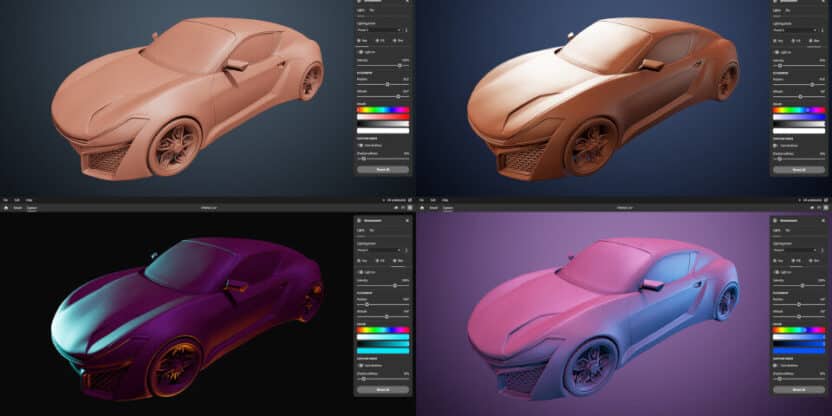Screen dimensions: 832x416
Task: Switch to Capture tab in the pink car window
Action: pos(448,207)
